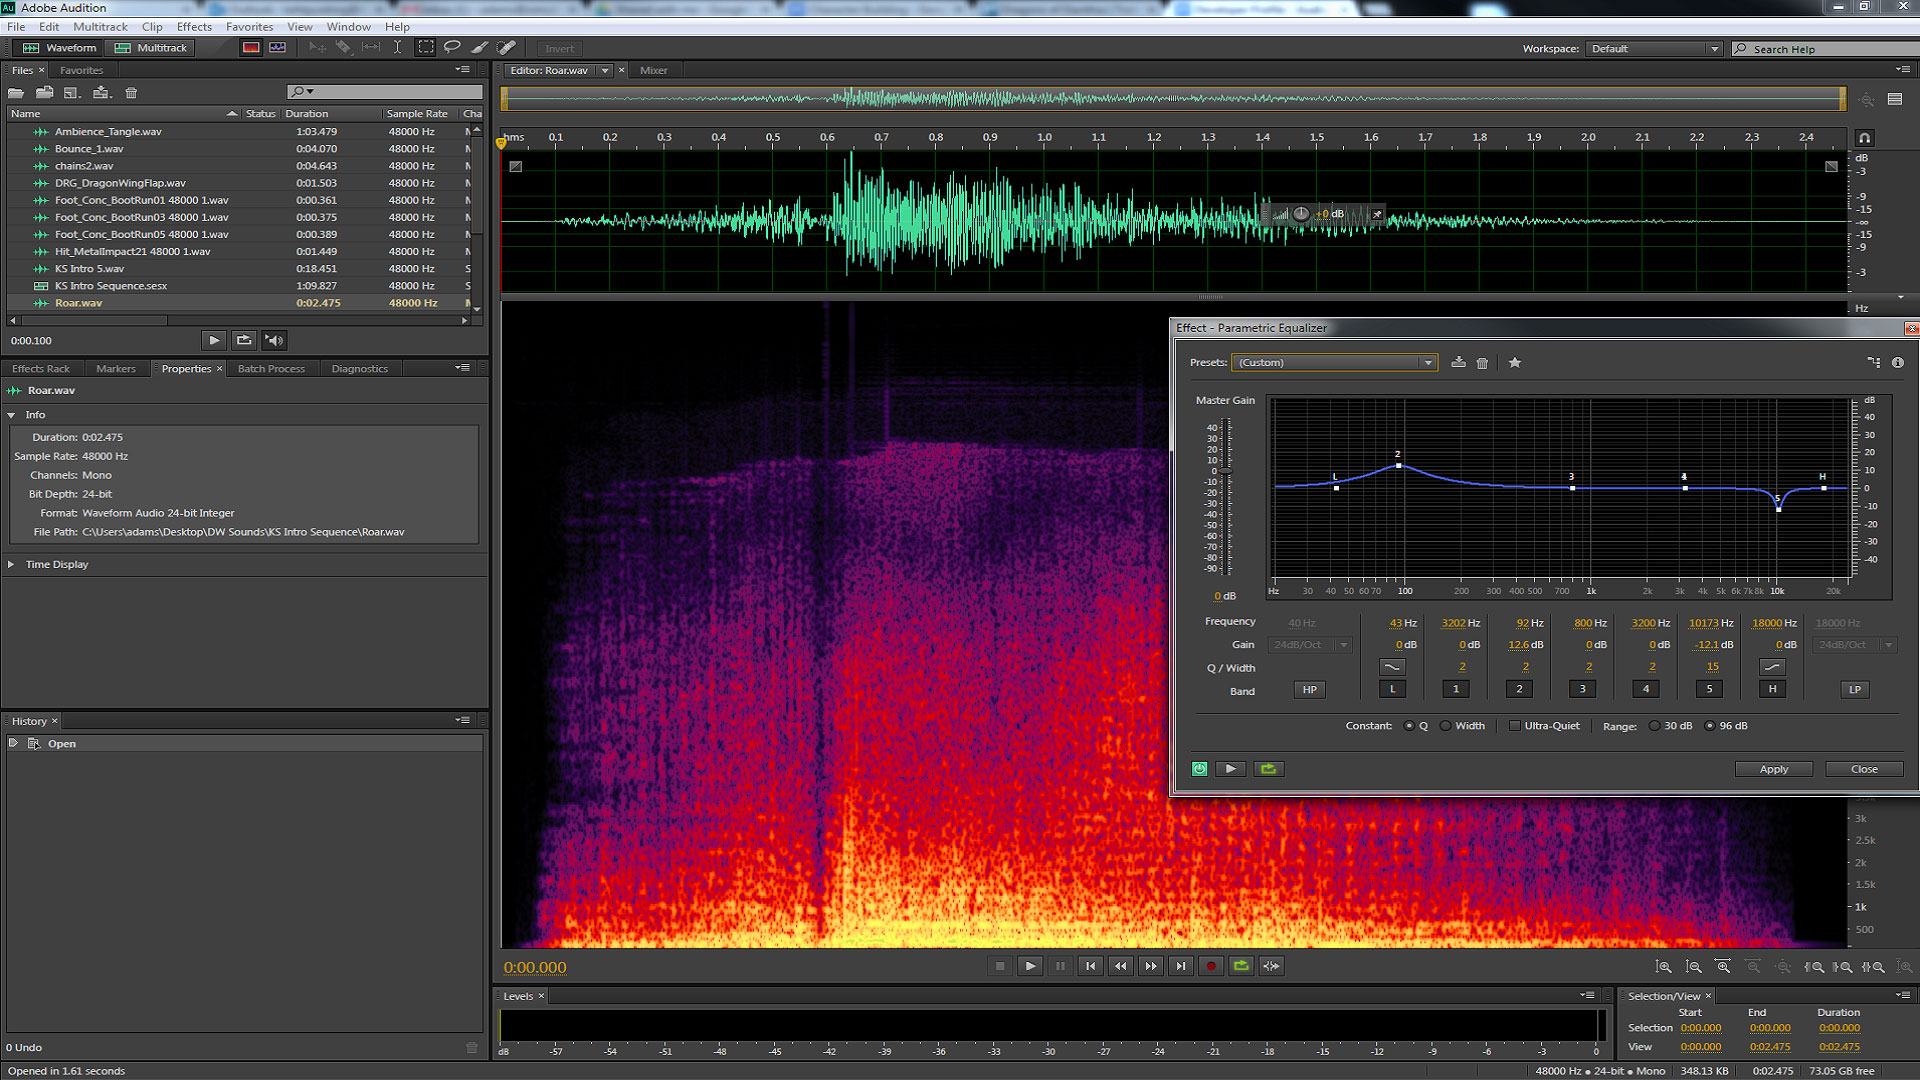Click the Import File icon in Files panel

coord(45,93)
